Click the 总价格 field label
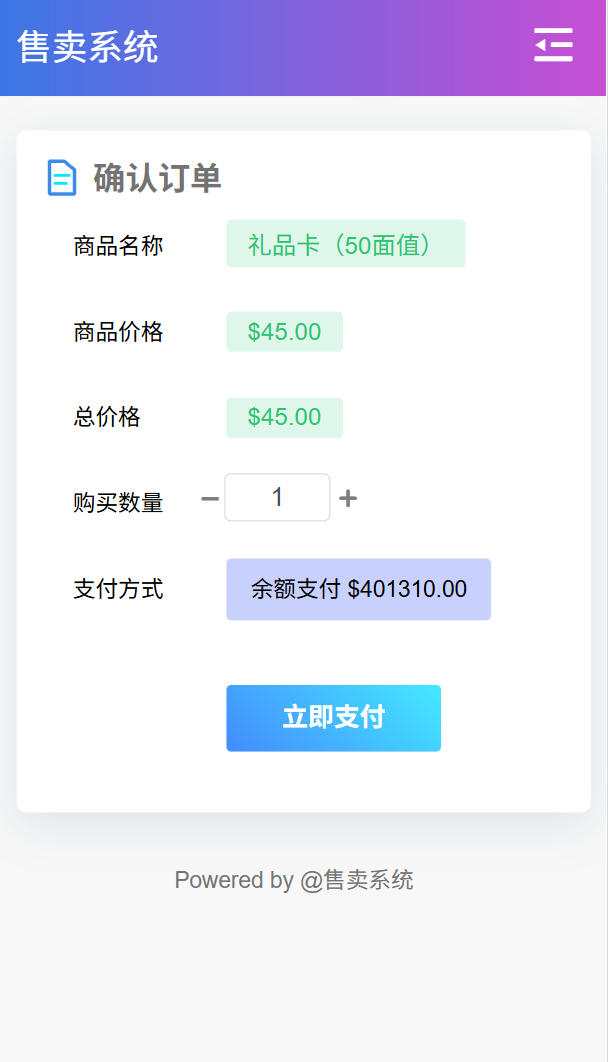Image resolution: width=608 pixels, height=1062 pixels. (107, 418)
